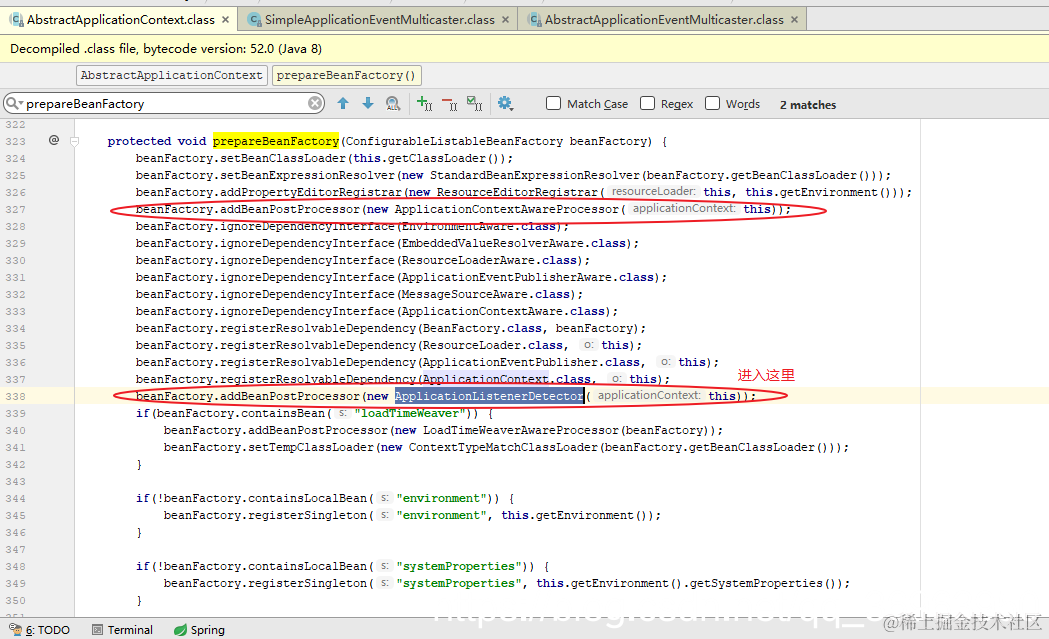Close the SimpleApplicationEventMulticaster.class tab
Screen dimensions: 1049x639
point(505,19)
